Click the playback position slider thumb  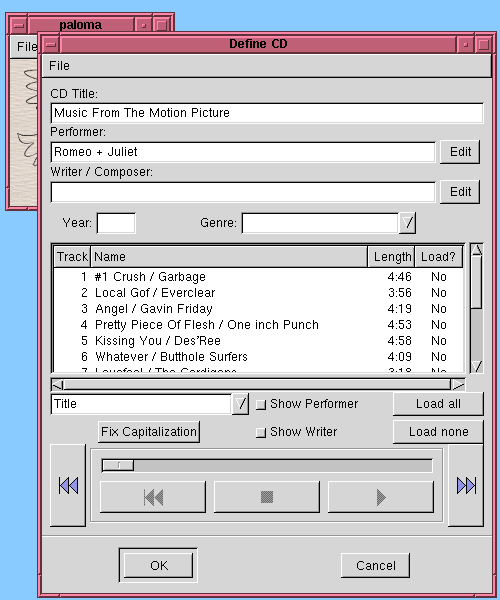pyautogui.click(x=118, y=466)
